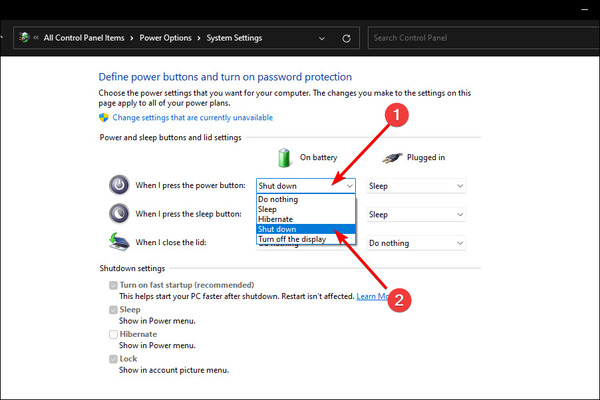Navigate to All Control Panel Items breadcrumb
The height and width of the screenshot is (400, 600).
coord(84,38)
